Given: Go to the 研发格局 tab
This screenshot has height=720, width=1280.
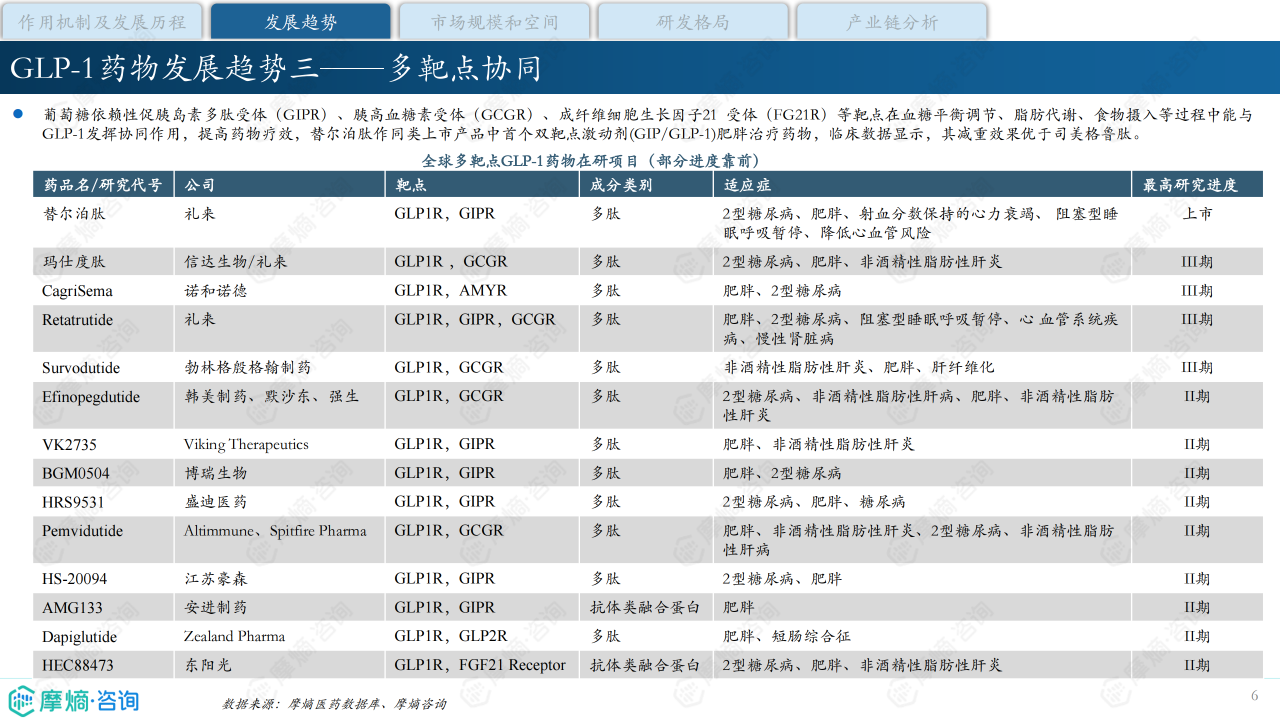Looking at the screenshot, I should (692, 22).
